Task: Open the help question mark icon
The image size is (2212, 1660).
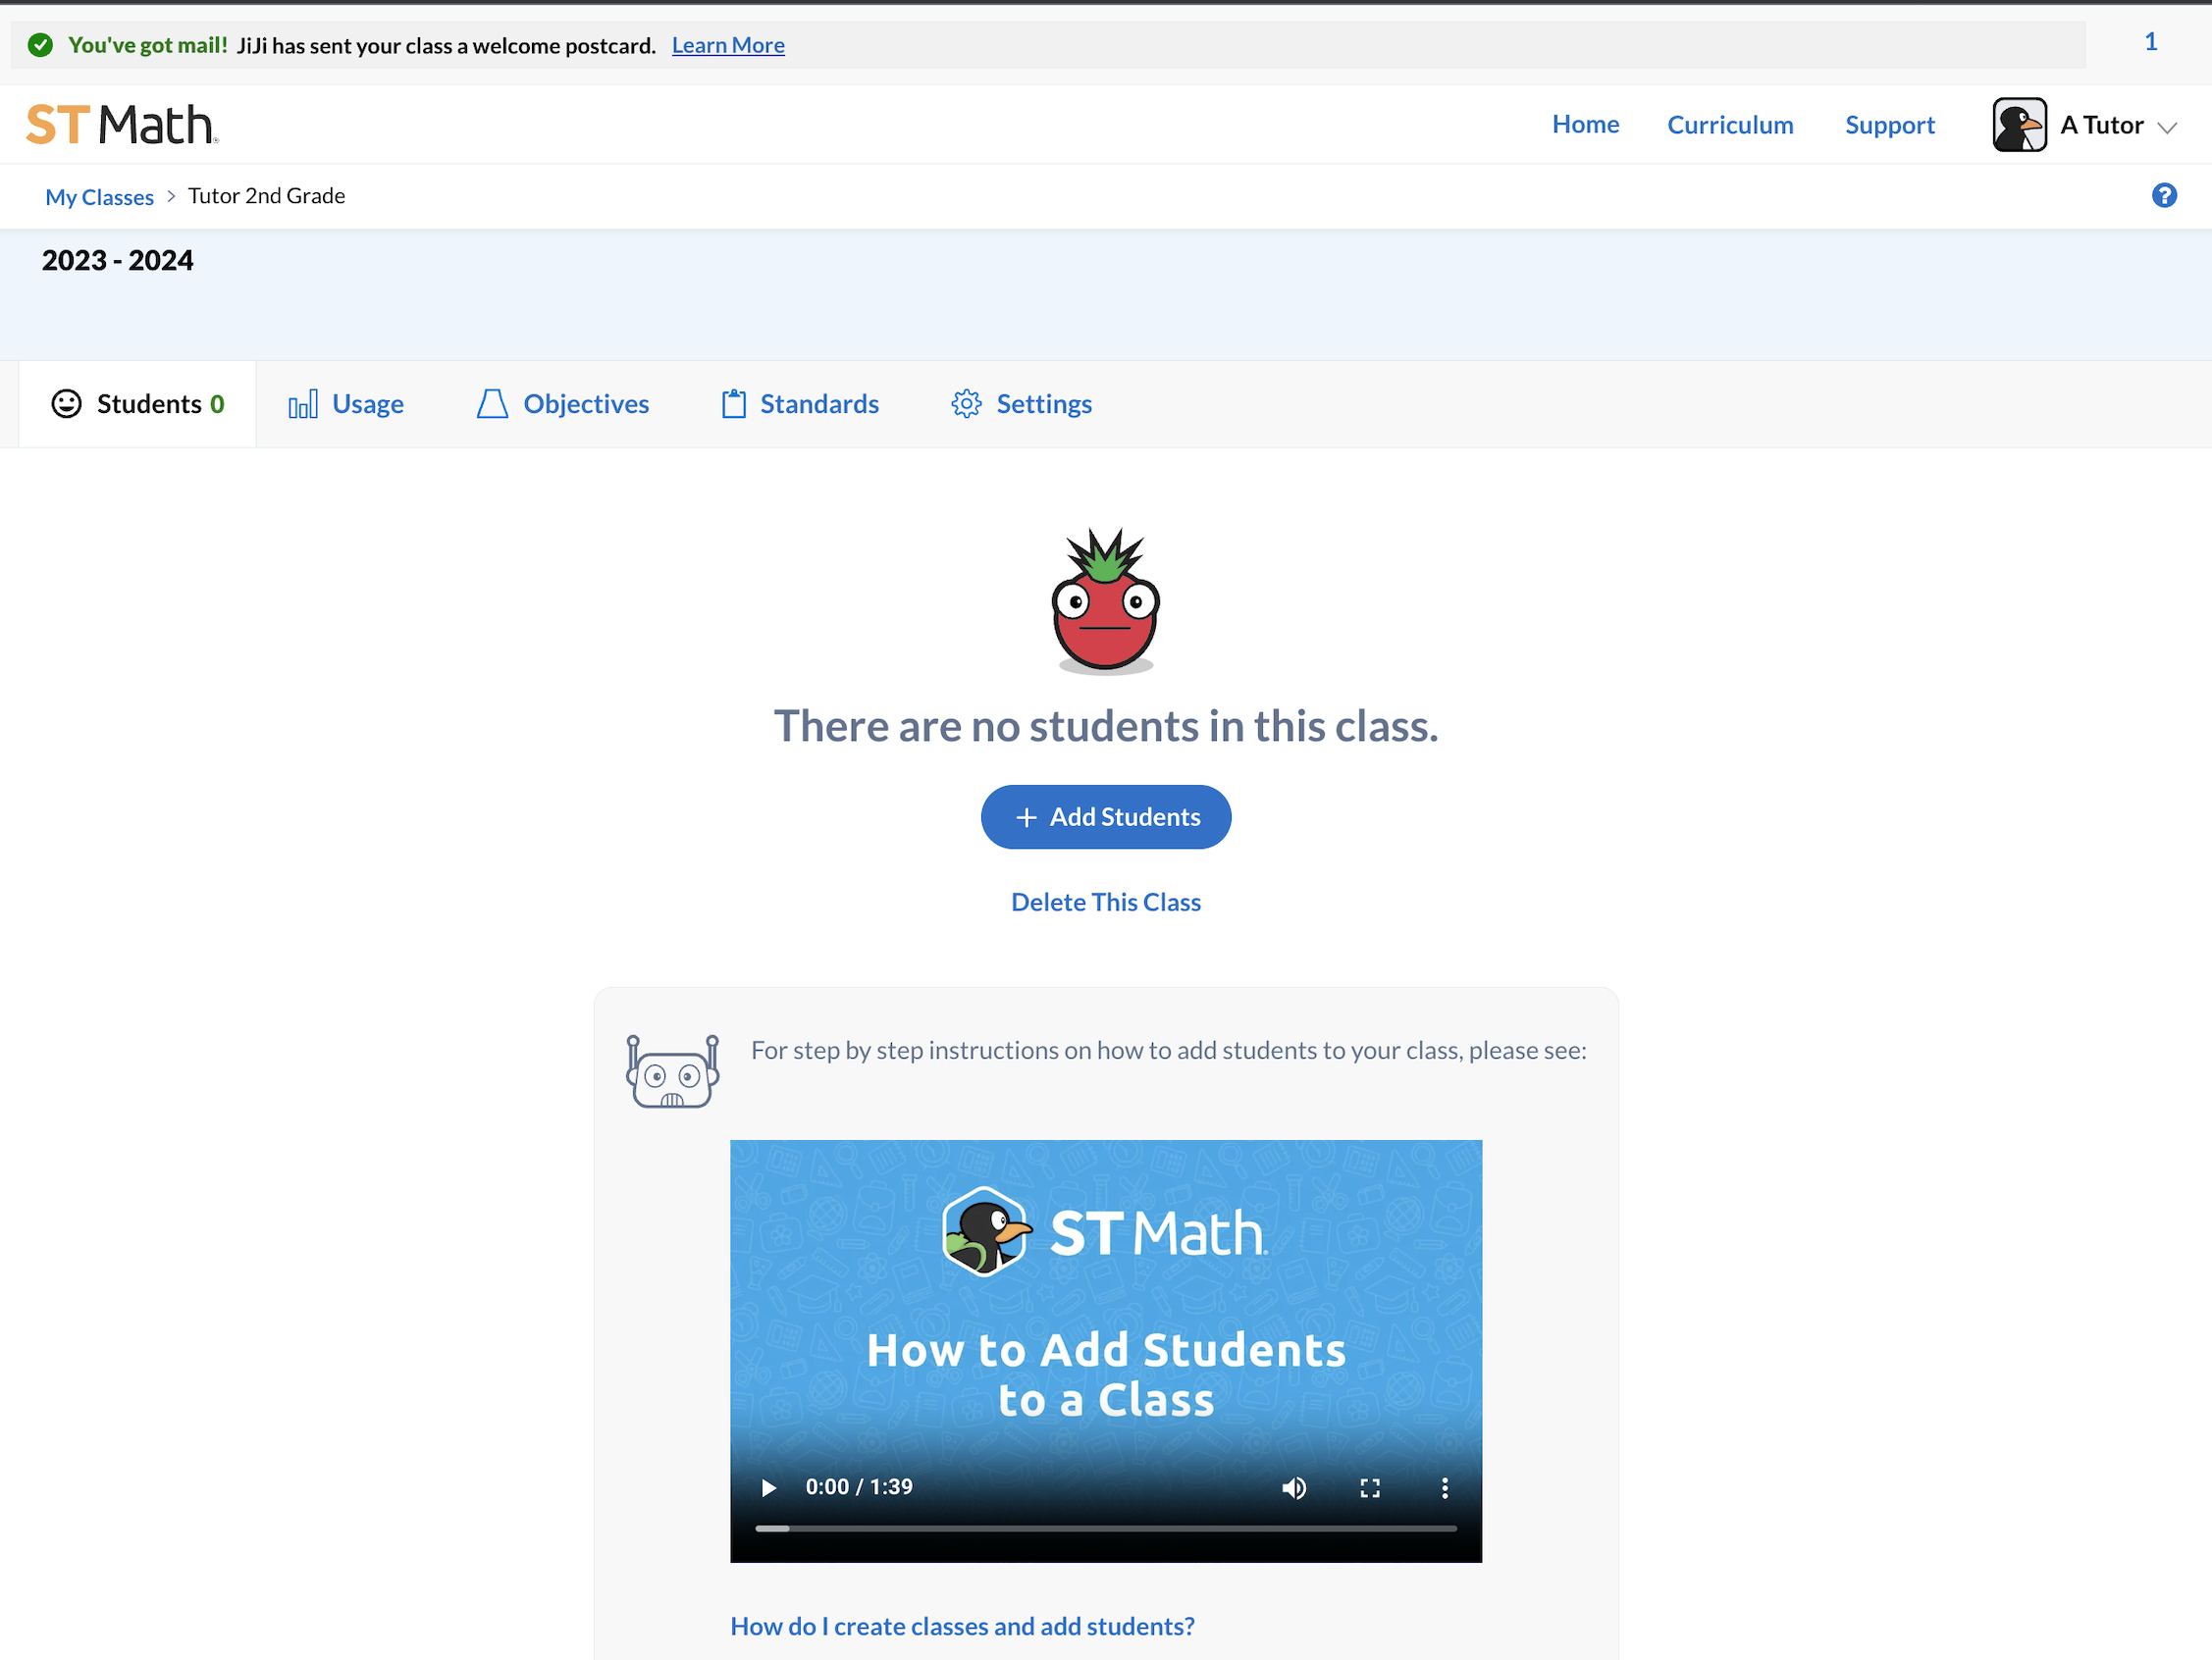Action: (x=2164, y=195)
